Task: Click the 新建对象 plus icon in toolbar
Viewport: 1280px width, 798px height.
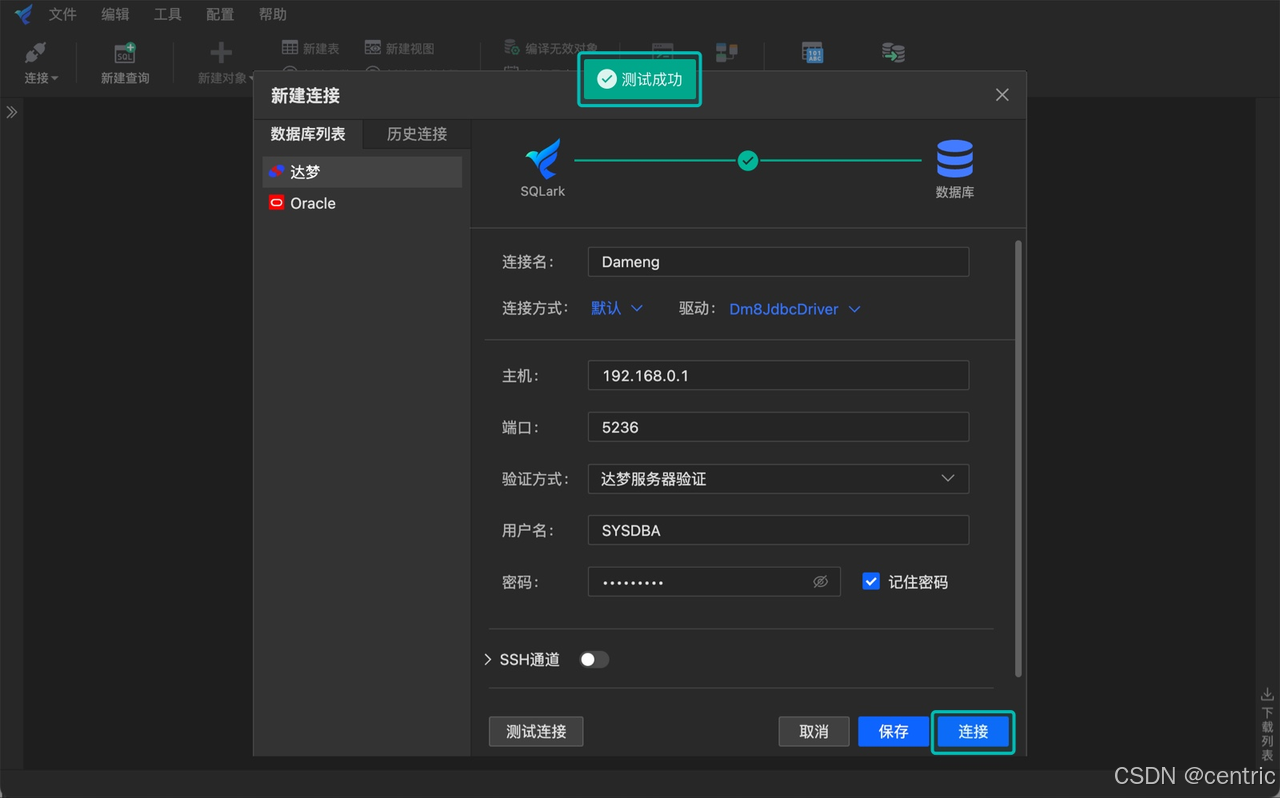Action: pyautogui.click(x=221, y=53)
